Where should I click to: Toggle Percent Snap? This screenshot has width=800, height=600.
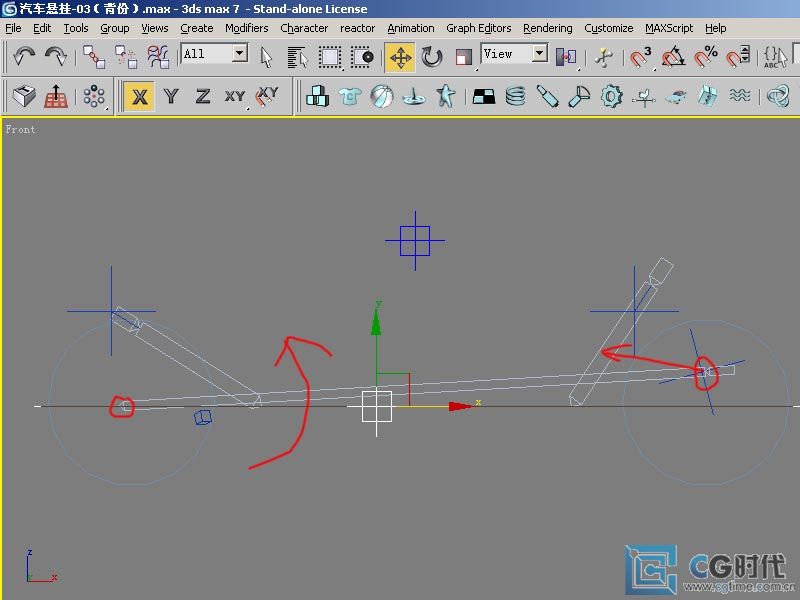point(707,57)
